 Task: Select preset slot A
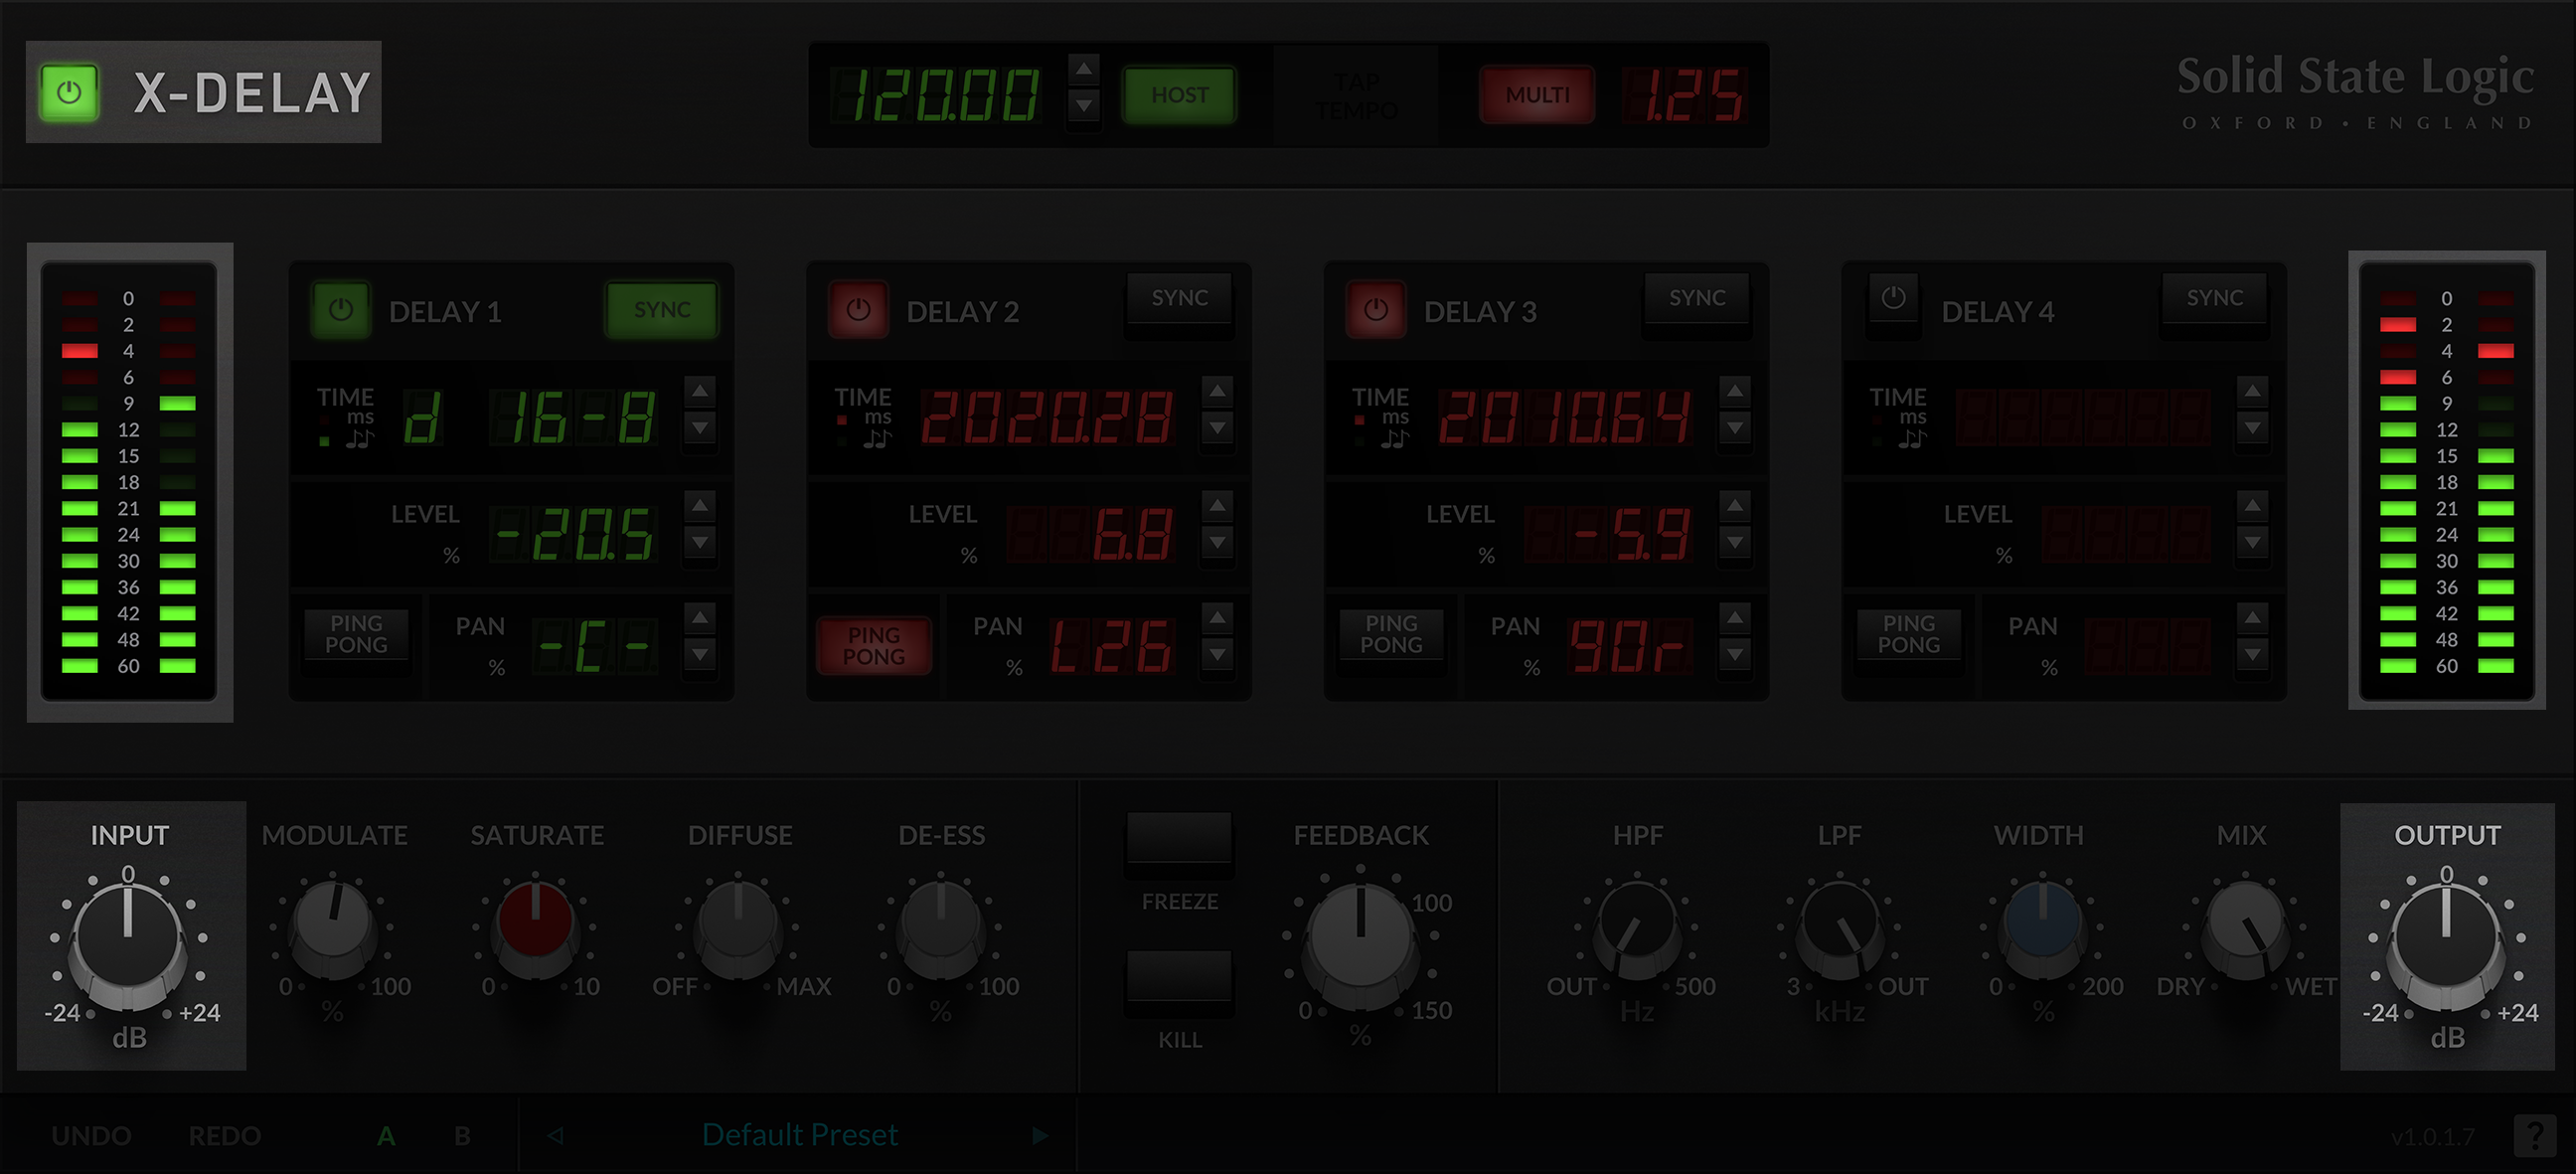tap(386, 1136)
